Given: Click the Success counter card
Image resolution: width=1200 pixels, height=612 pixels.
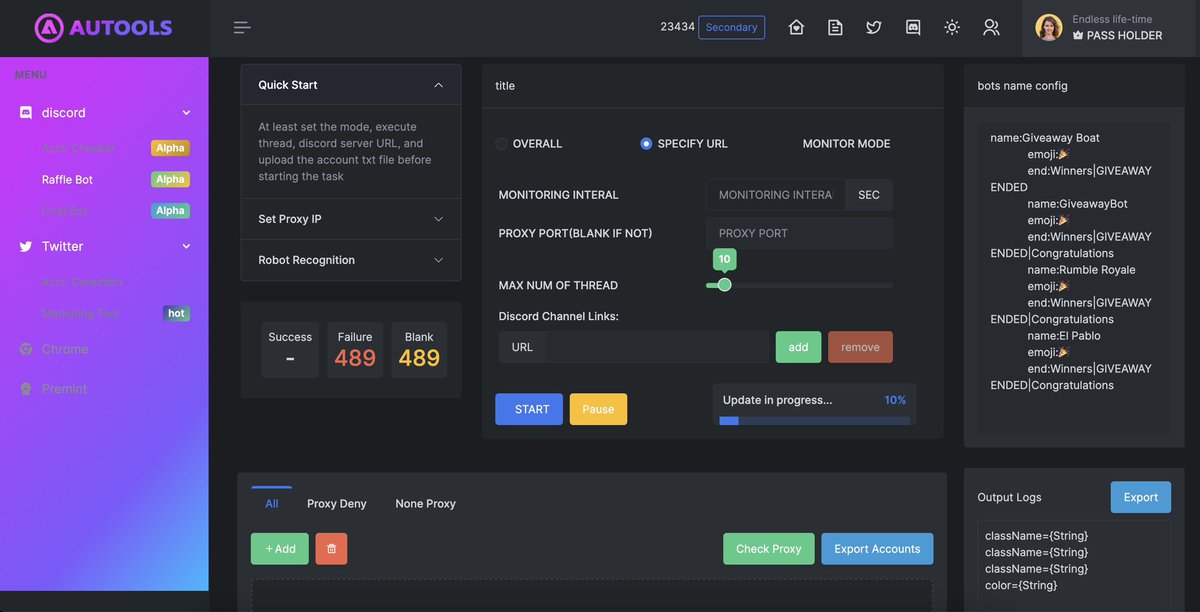Looking at the screenshot, I should 290,350.
